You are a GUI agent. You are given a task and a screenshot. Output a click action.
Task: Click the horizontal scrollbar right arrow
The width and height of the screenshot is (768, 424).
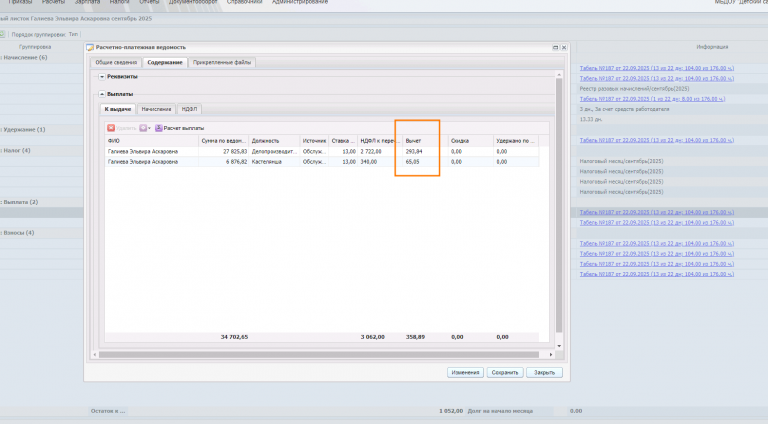(x=551, y=354)
